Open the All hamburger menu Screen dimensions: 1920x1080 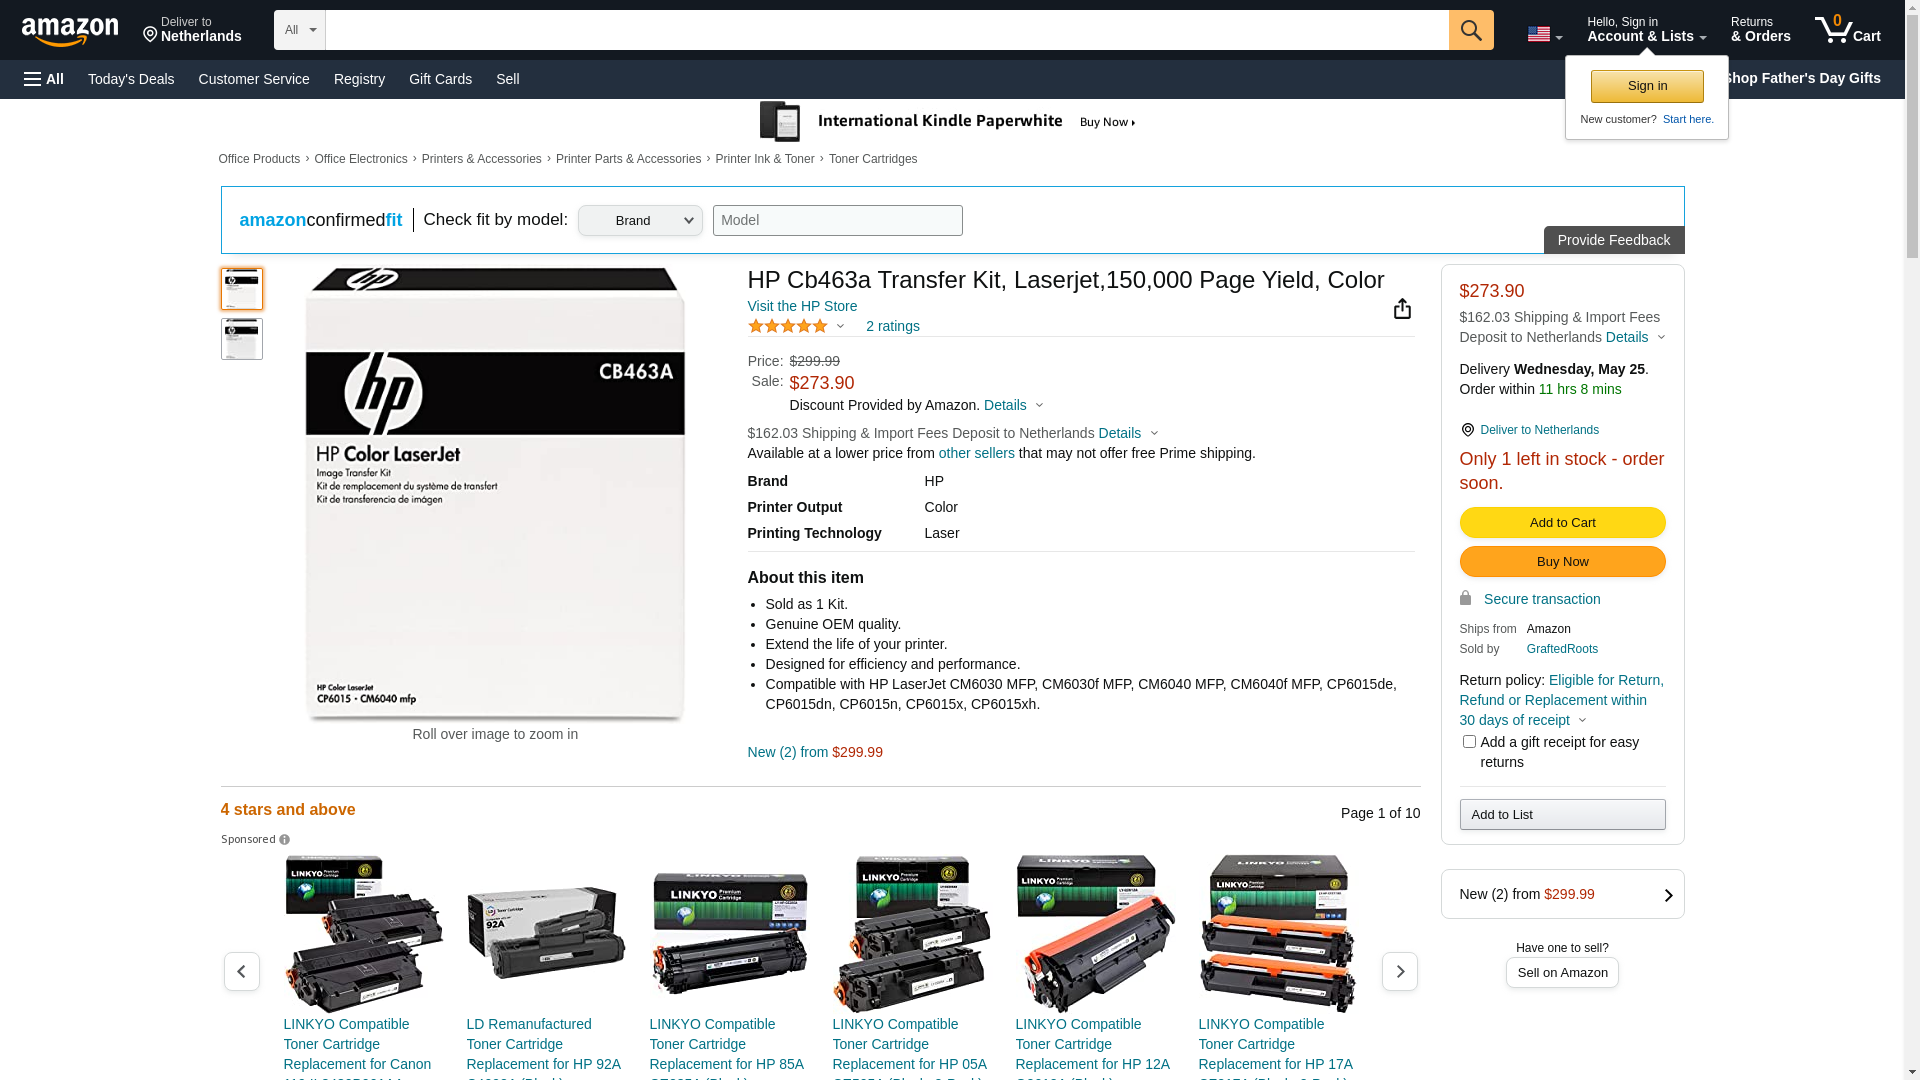[44, 79]
